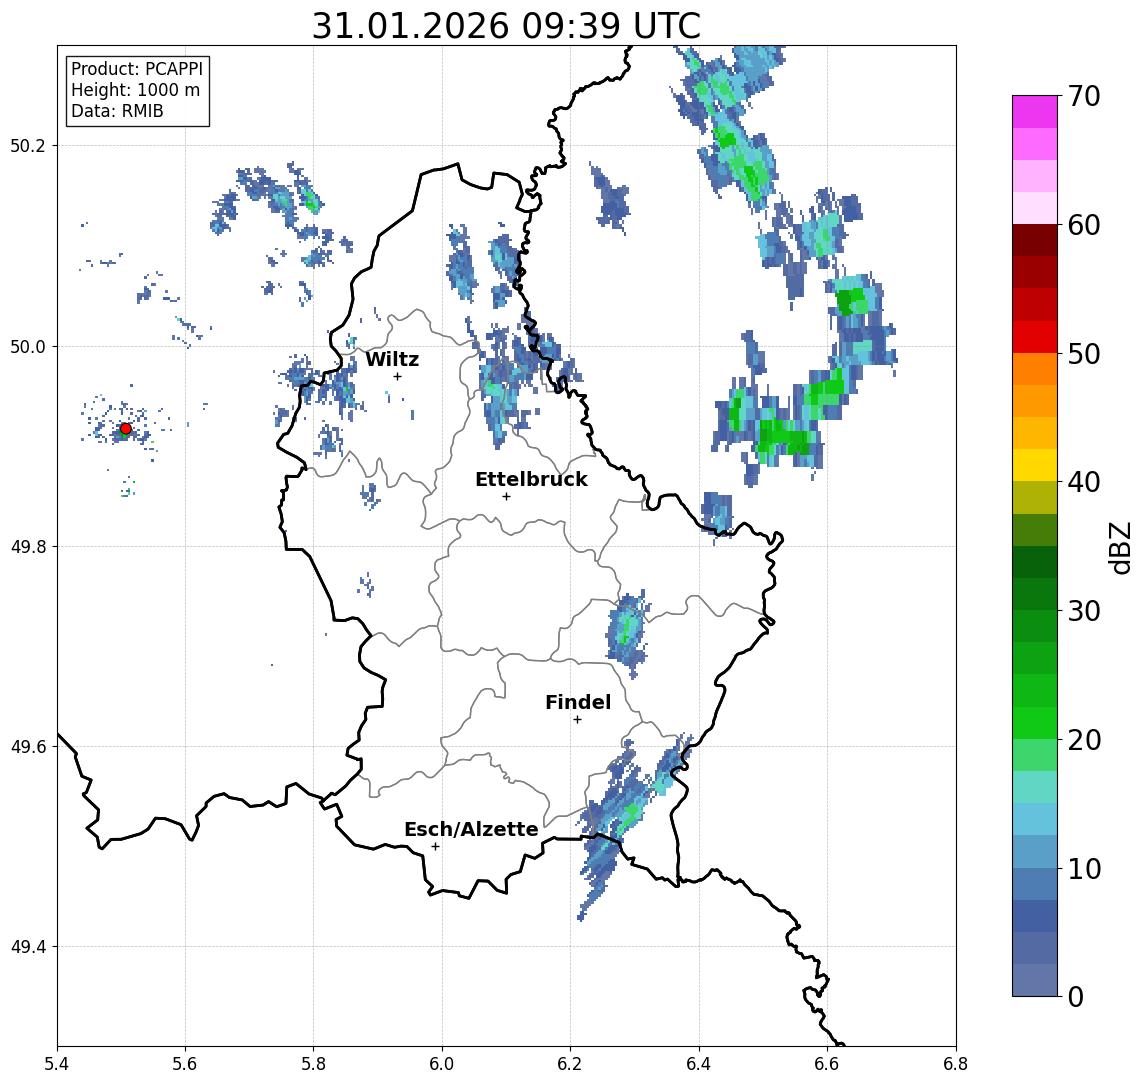This screenshot has height=1084, width=1145.
Task: Click the 5.6 longitude tick label
Action: click(185, 1064)
